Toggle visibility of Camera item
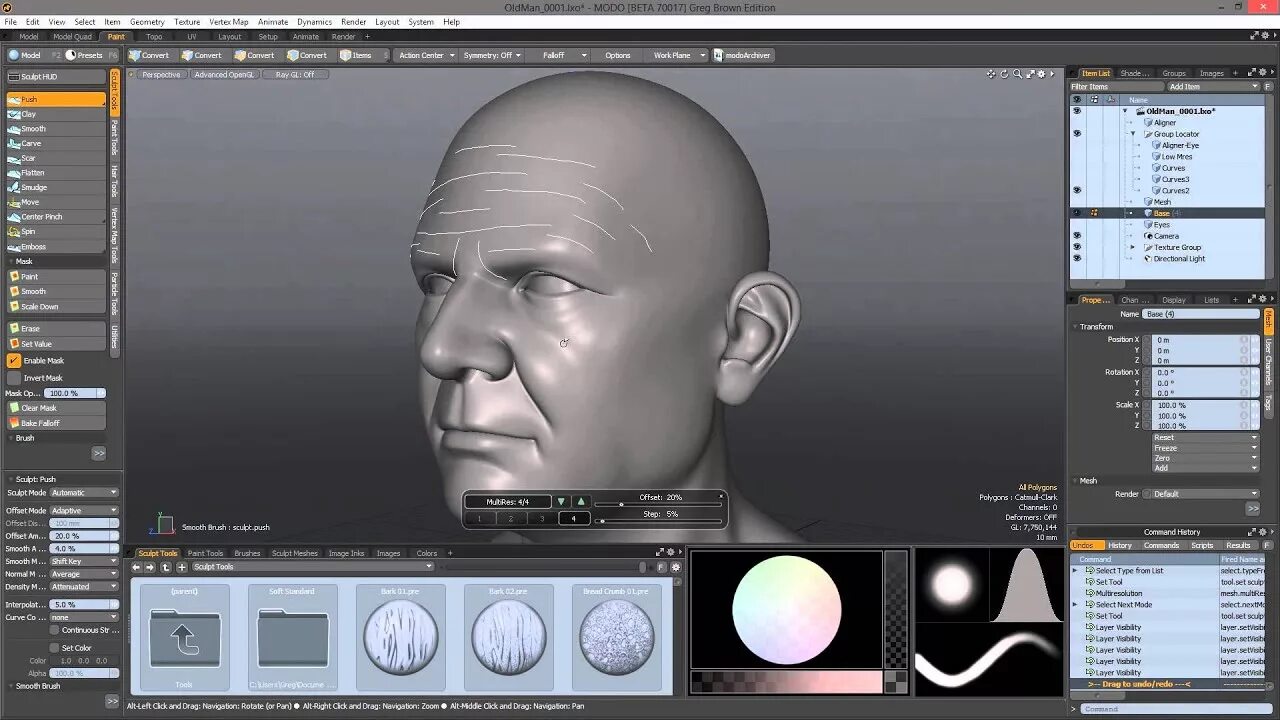 (x=1077, y=236)
